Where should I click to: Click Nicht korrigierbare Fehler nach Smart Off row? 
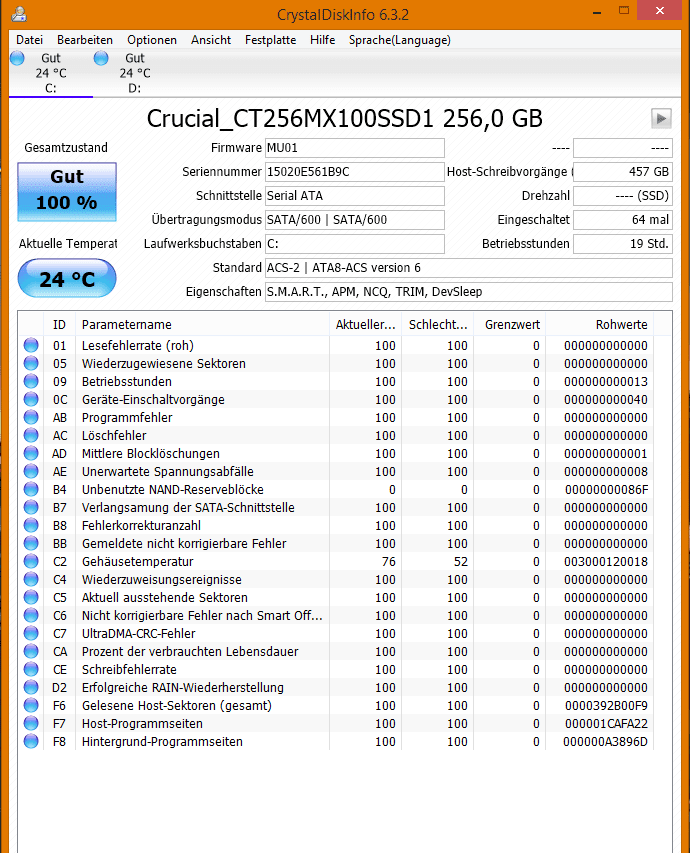click(336, 615)
